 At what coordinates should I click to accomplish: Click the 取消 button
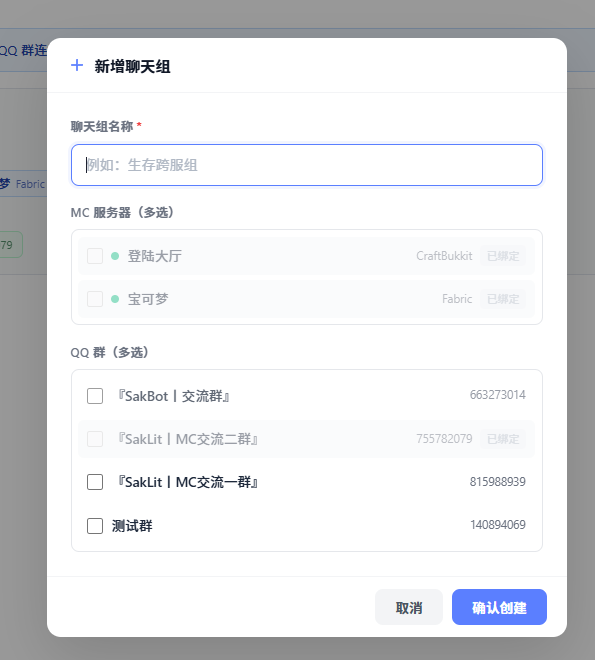[x=409, y=607]
